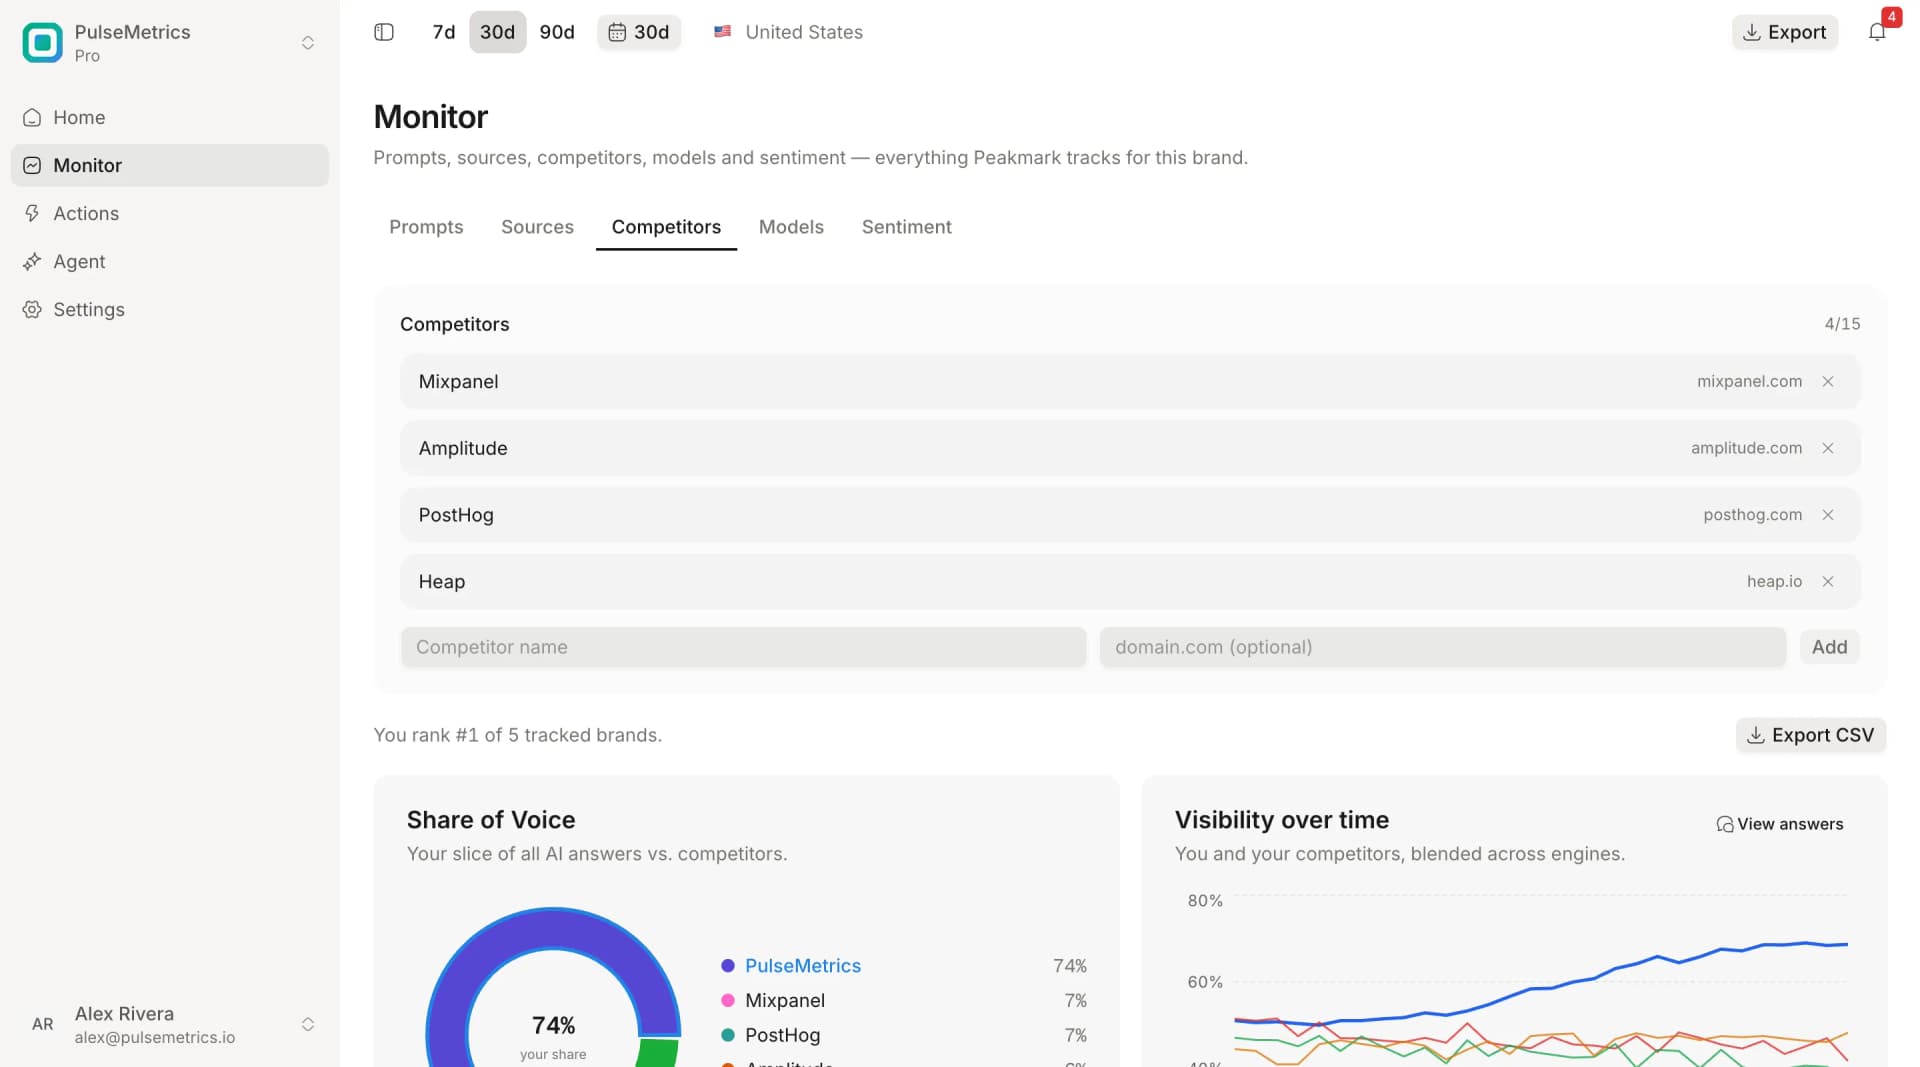This screenshot has width=1920, height=1067.
Task: Click the Actions lightning icon
Action: click(x=32, y=213)
